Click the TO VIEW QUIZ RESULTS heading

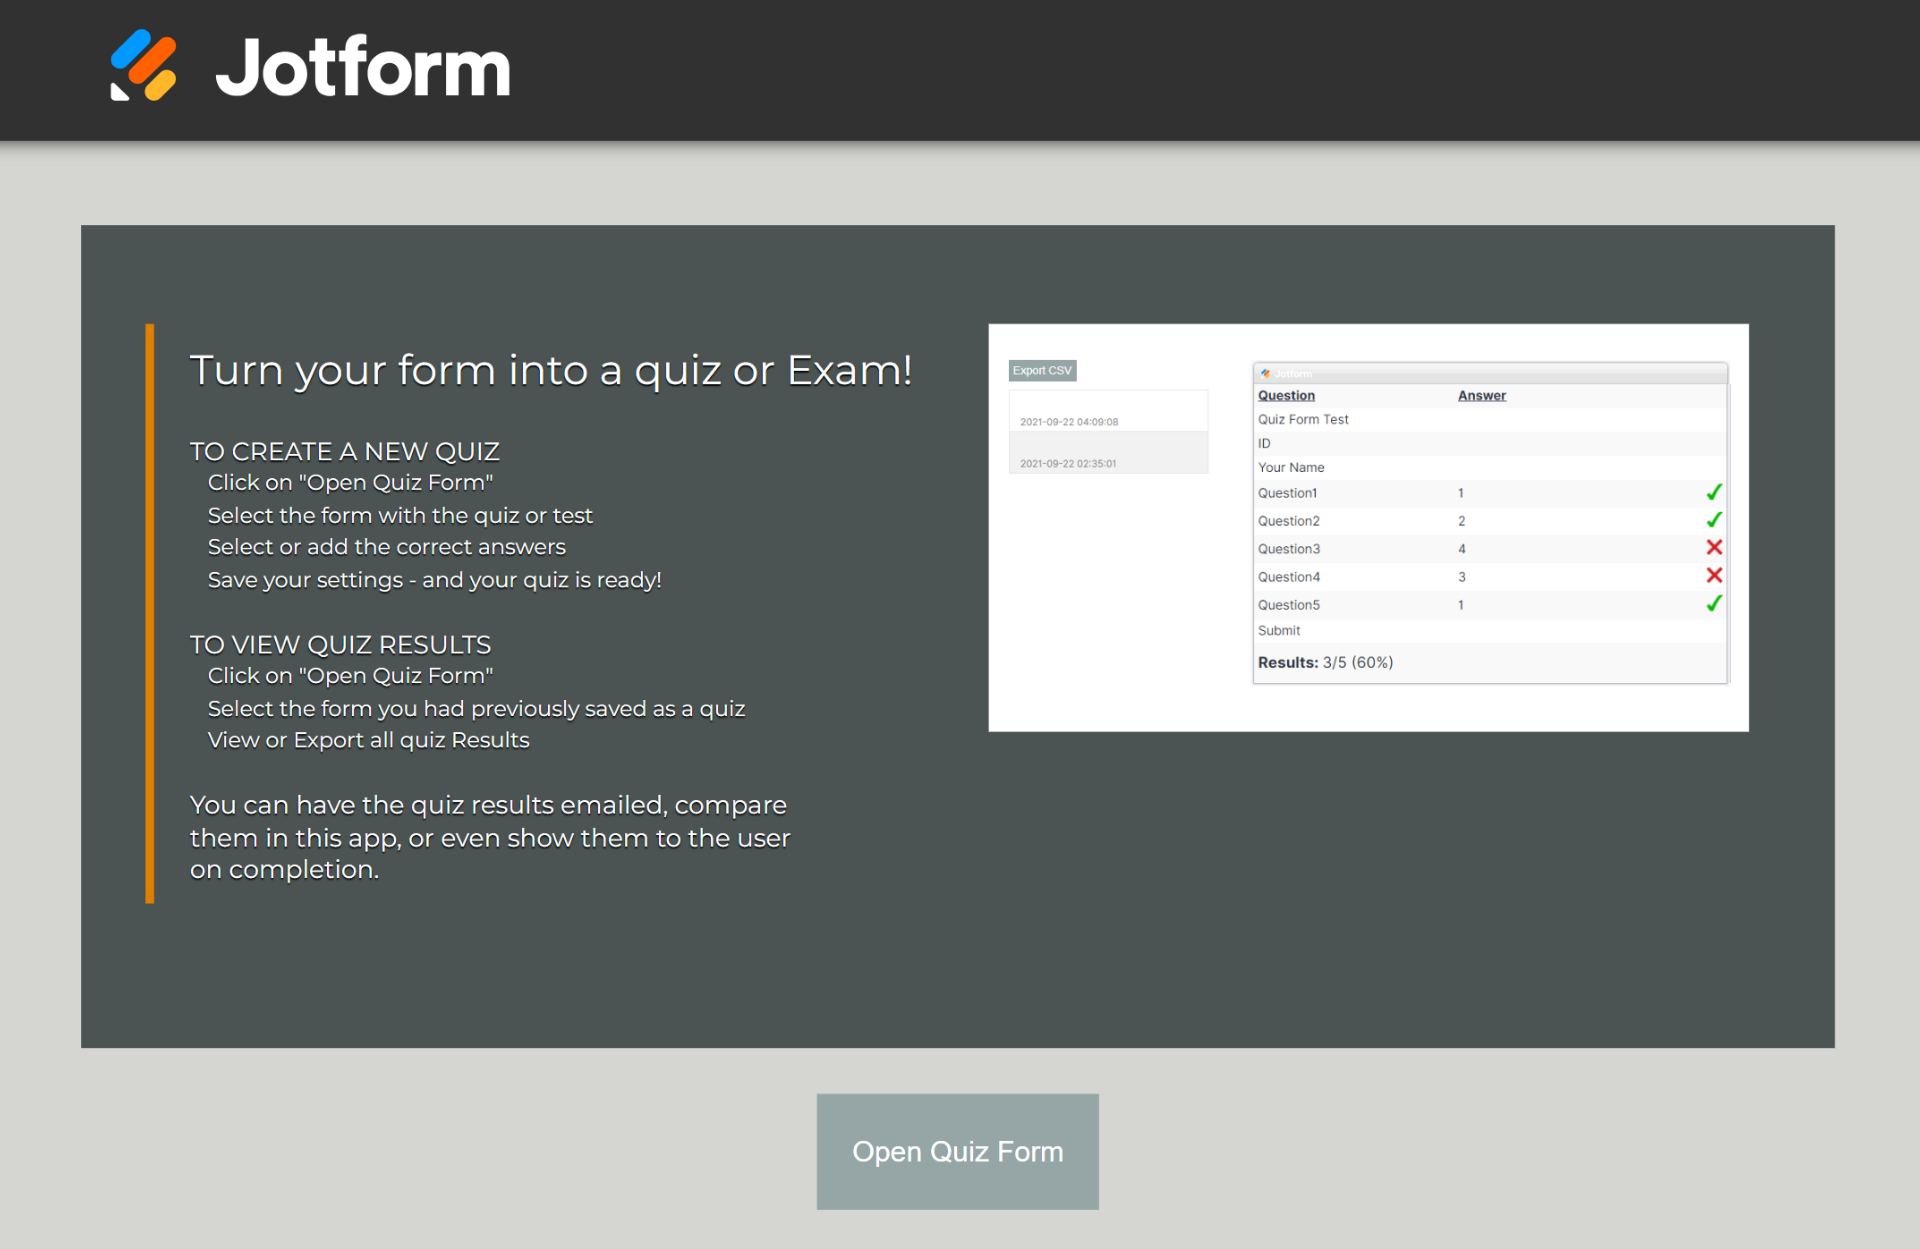[x=340, y=645]
